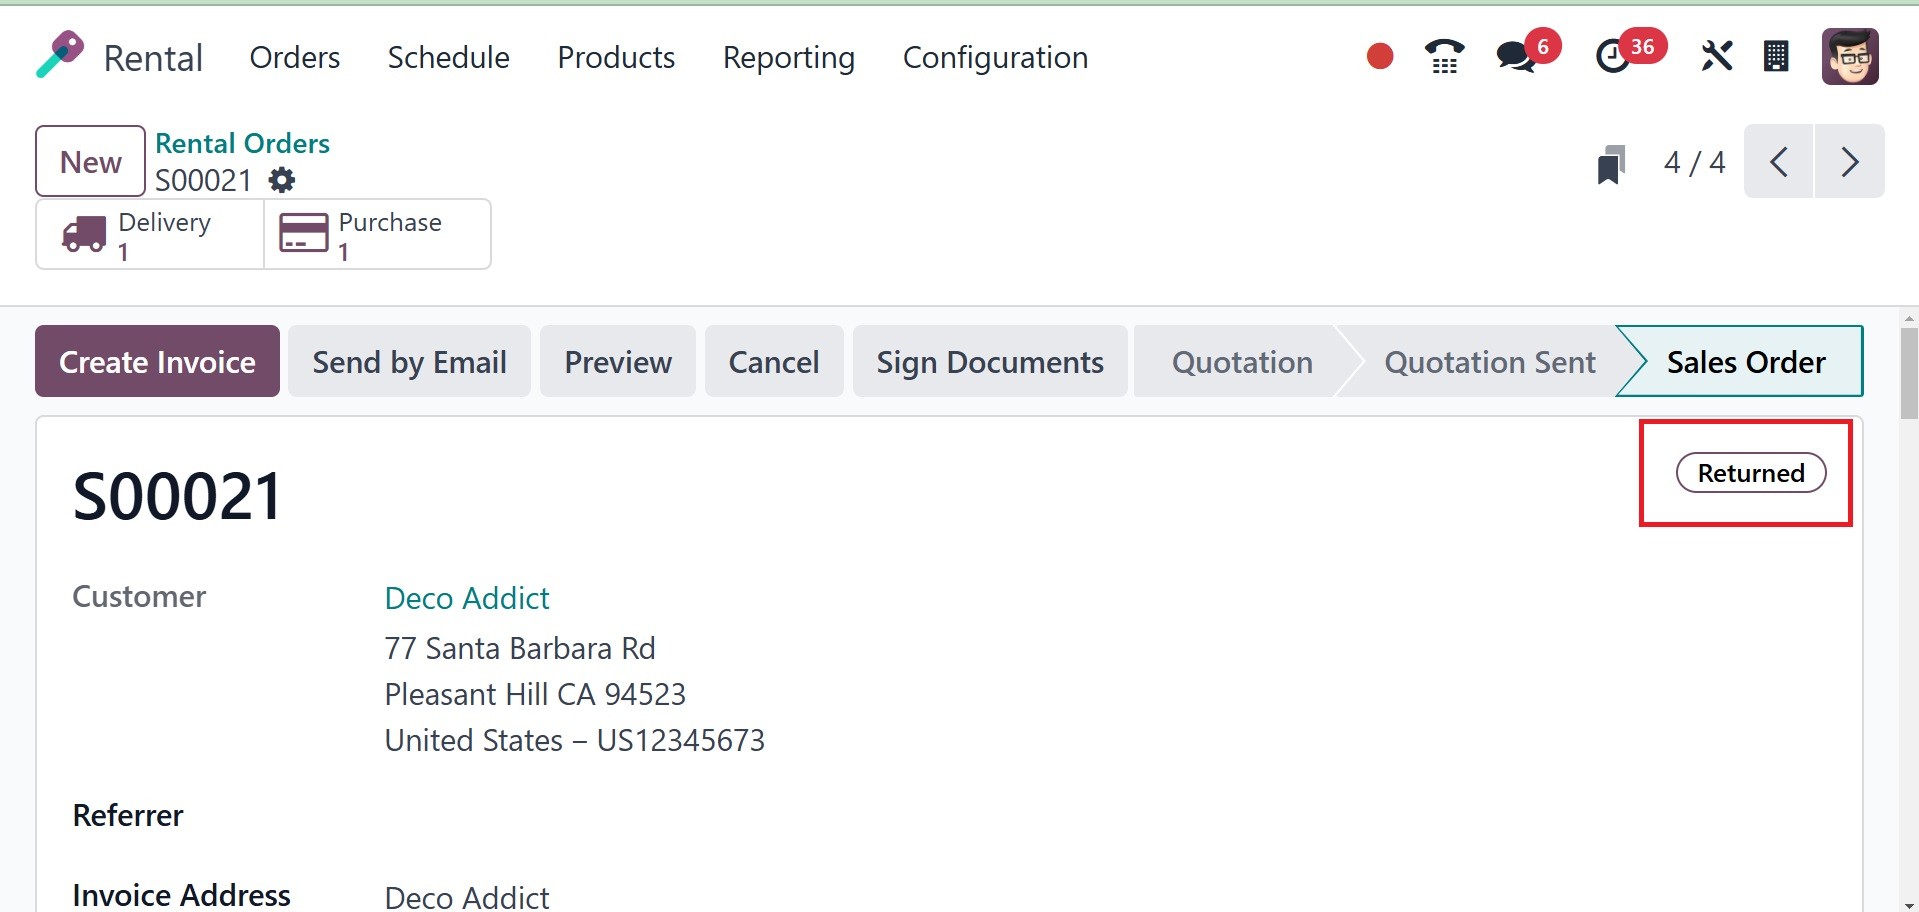Click the debug tools wrench icon

tap(1716, 56)
